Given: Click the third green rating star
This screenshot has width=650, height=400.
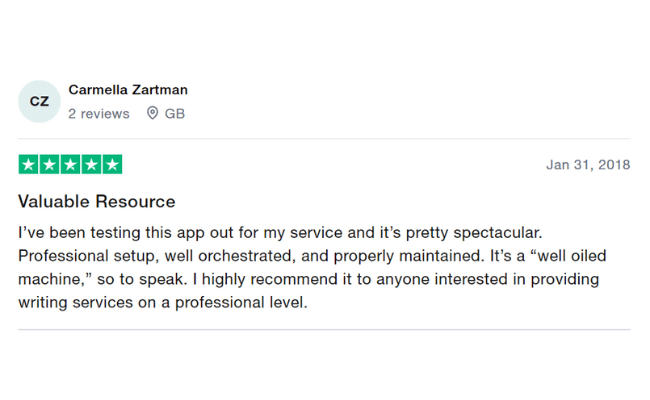Looking at the screenshot, I should tap(70, 165).
